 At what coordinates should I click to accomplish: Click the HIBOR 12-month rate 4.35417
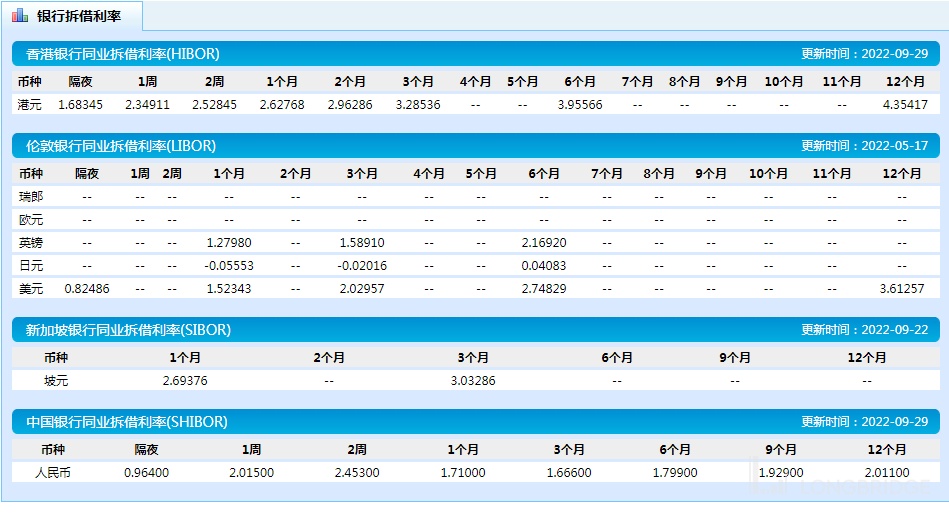pos(905,104)
